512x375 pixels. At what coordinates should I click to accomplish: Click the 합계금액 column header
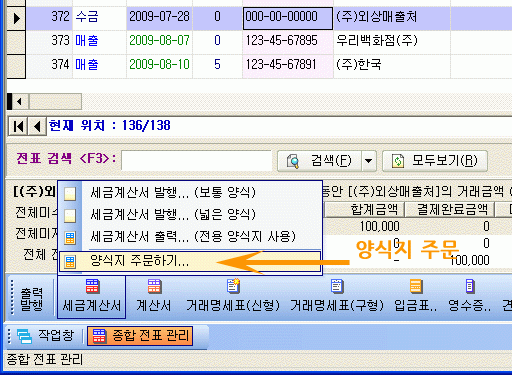click(364, 210)
